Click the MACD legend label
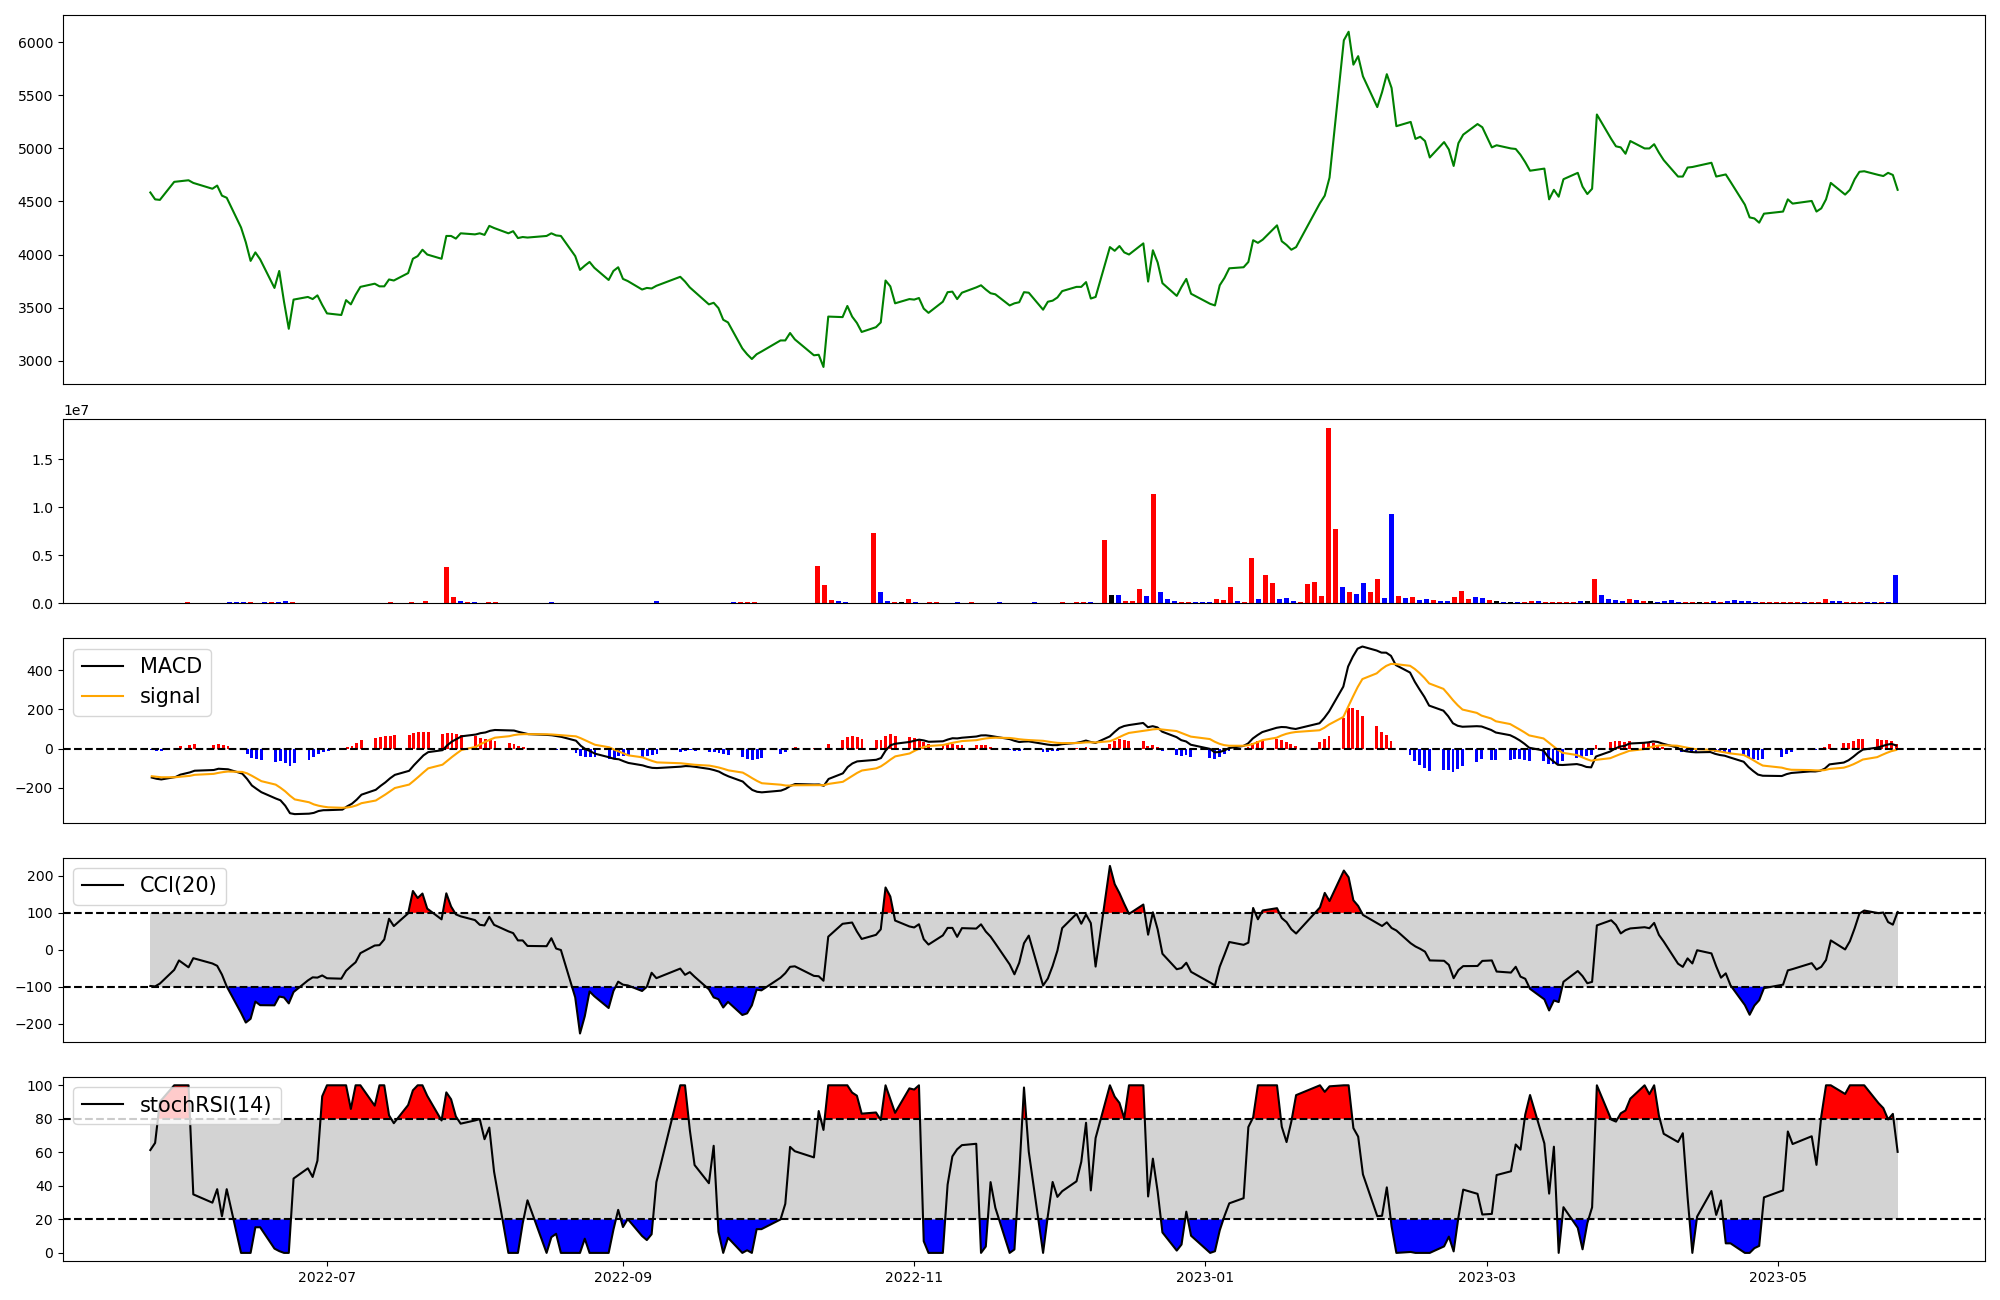 [x=170, y=666]
